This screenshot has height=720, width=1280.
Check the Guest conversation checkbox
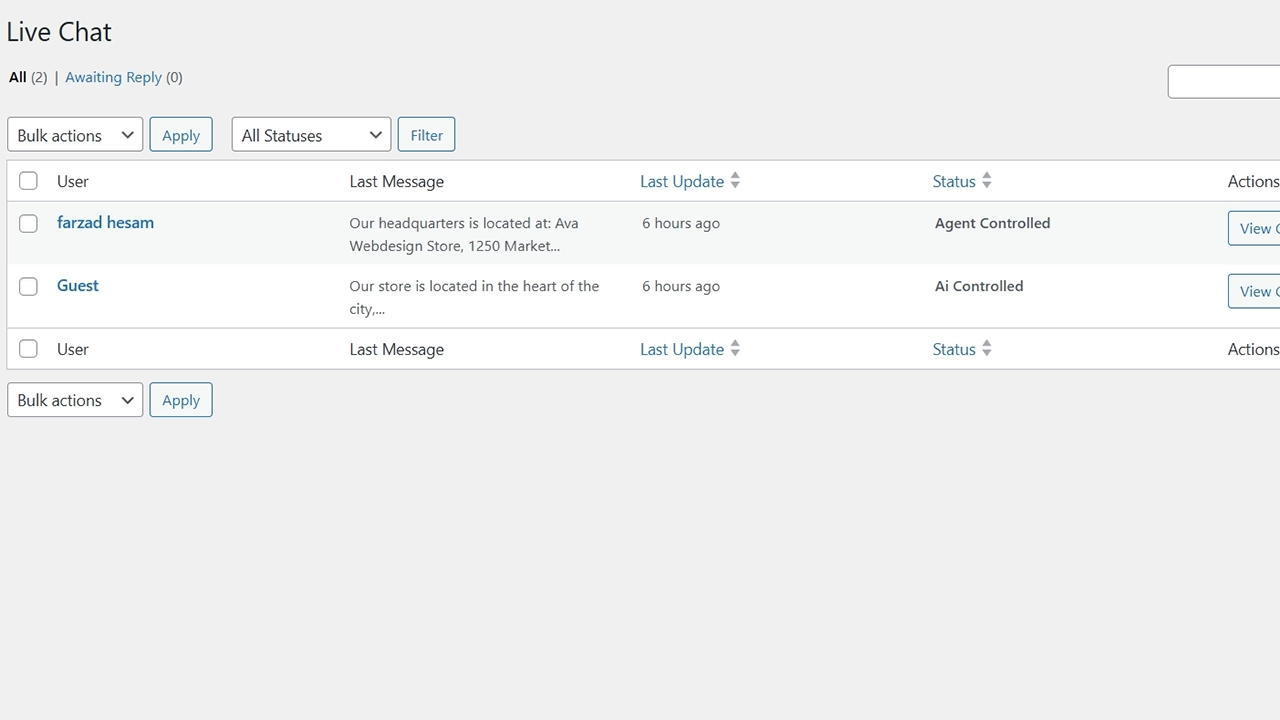[x=28, y=286]
